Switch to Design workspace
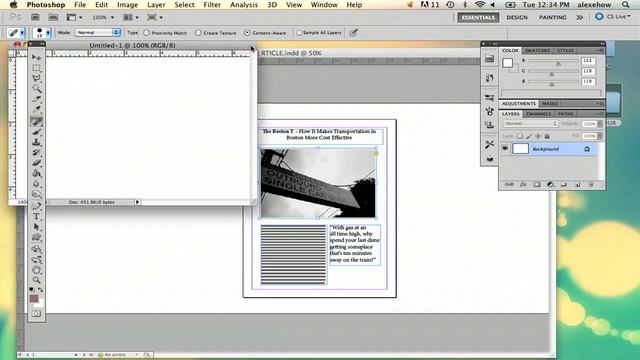640x360 pixels. coord(517,17)
